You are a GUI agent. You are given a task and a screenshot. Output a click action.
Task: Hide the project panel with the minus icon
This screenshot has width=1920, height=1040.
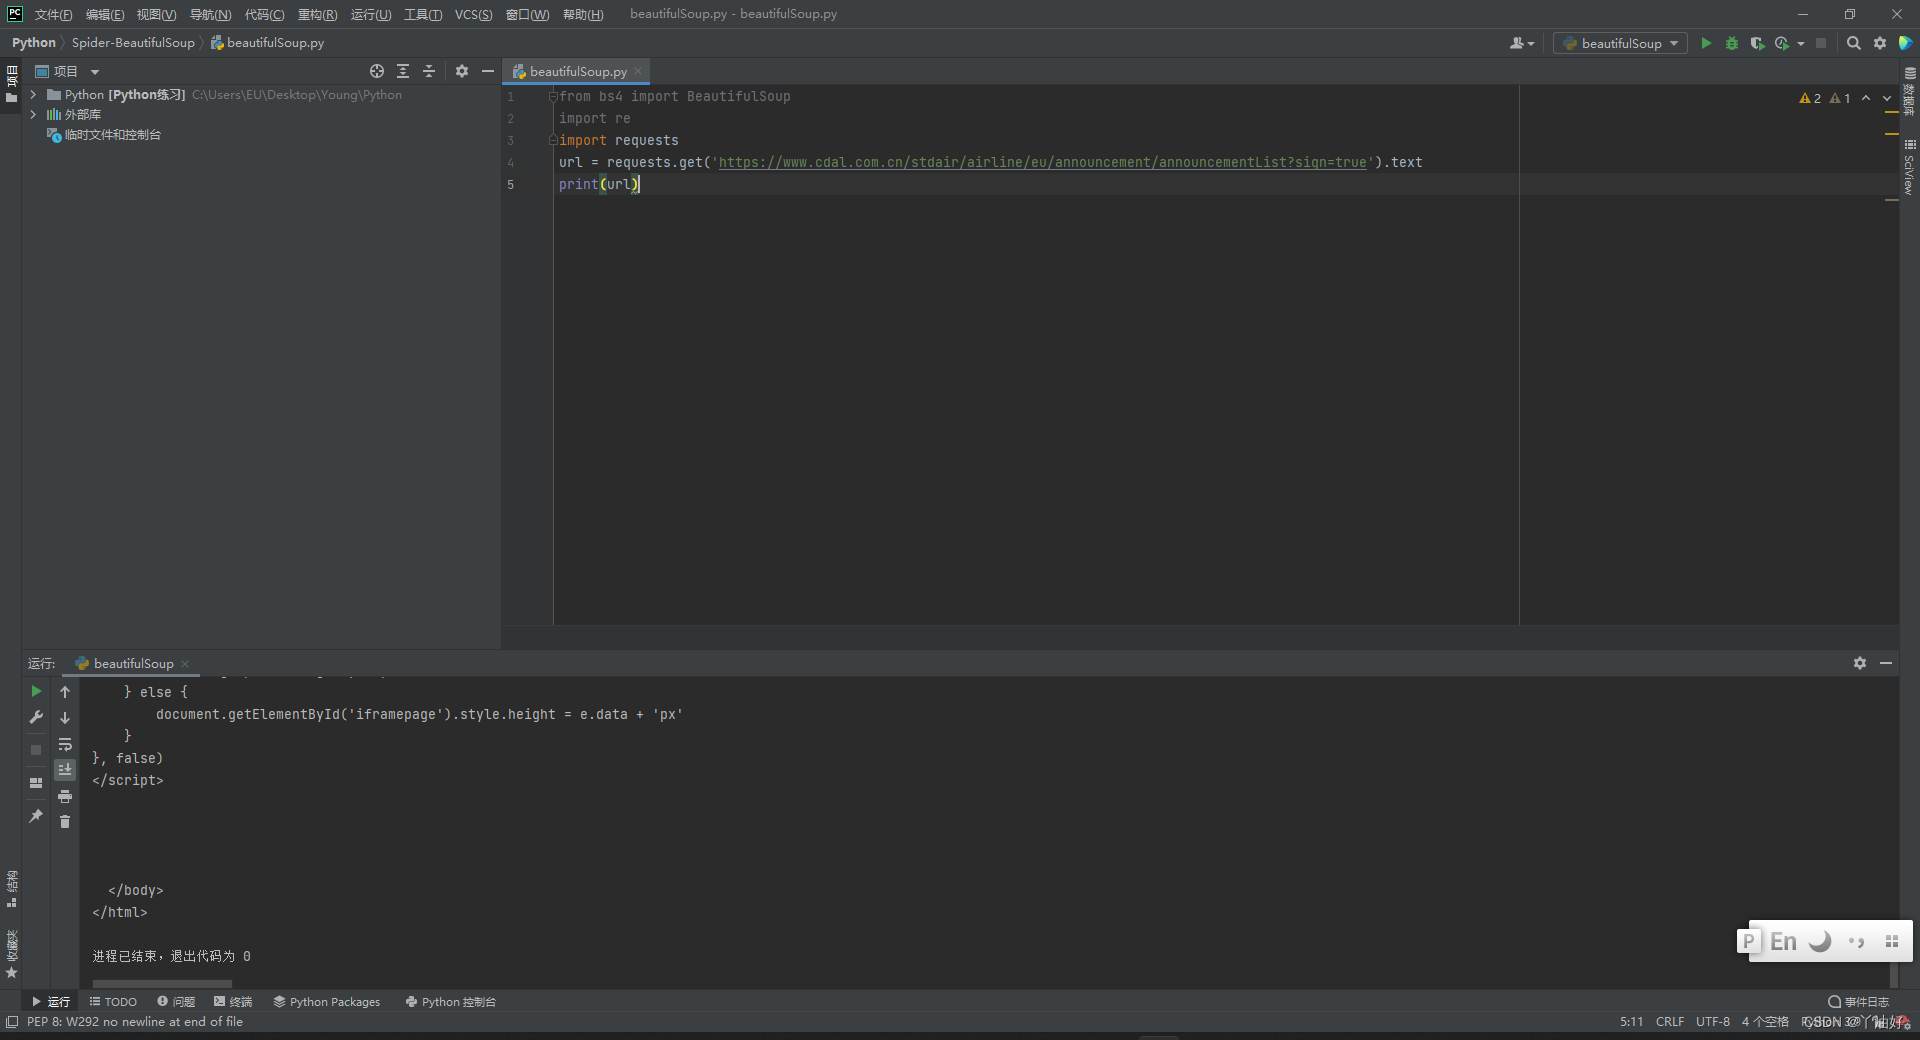(488, 71)
